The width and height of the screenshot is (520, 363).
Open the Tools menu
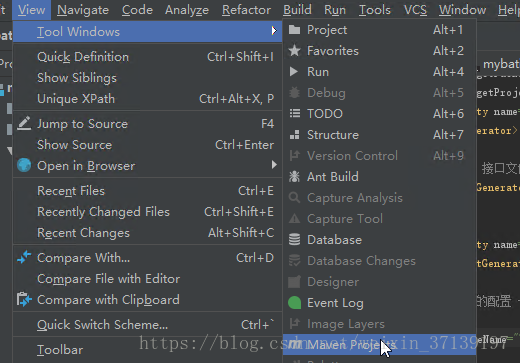point(375,10)
